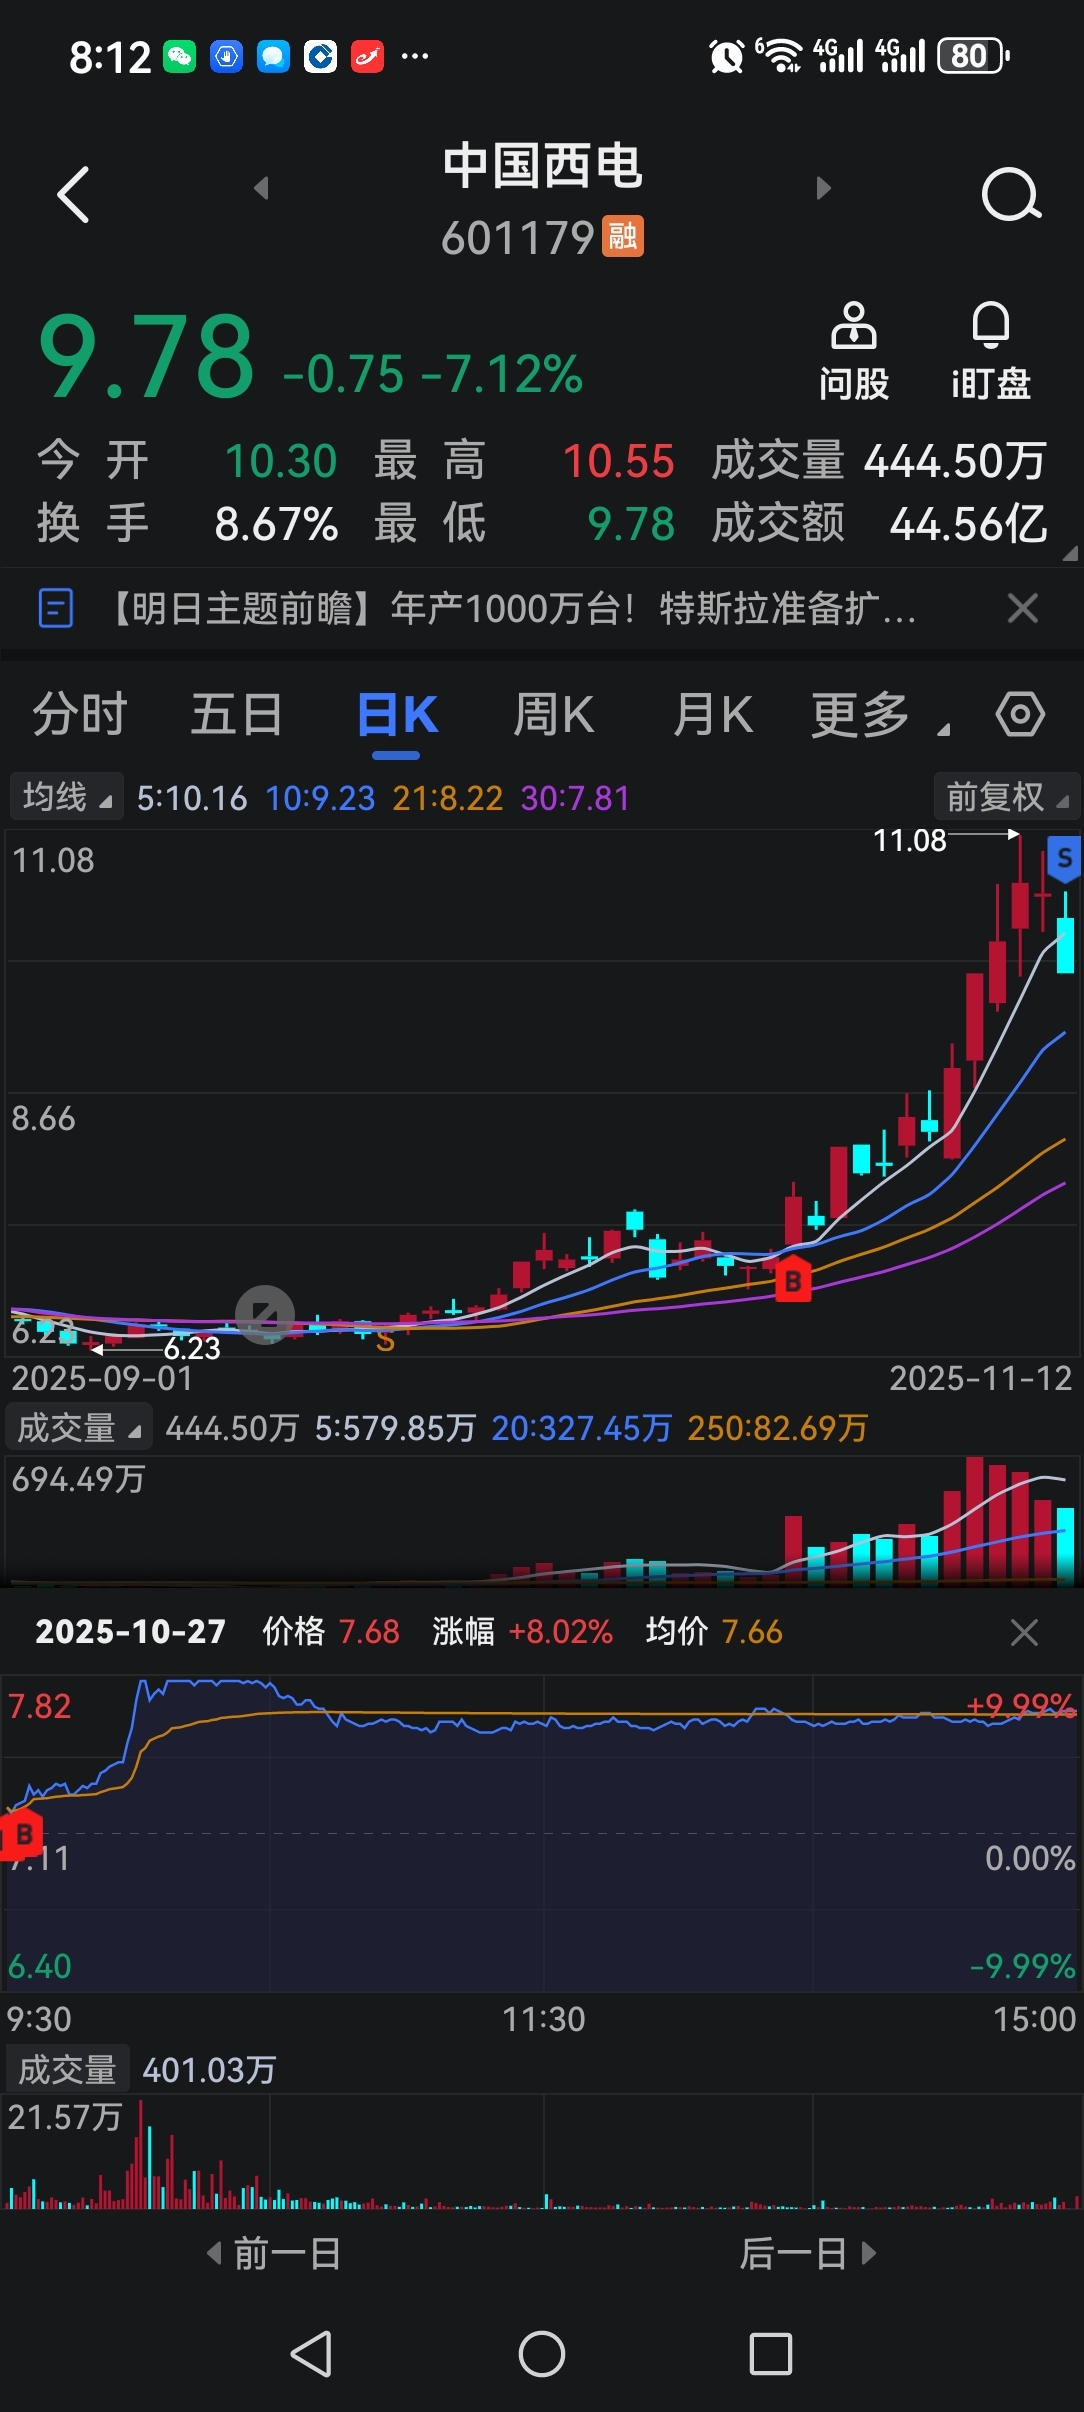
Task: Tap the 成交额 value 44.56亿
Action: tap(968, 524)
